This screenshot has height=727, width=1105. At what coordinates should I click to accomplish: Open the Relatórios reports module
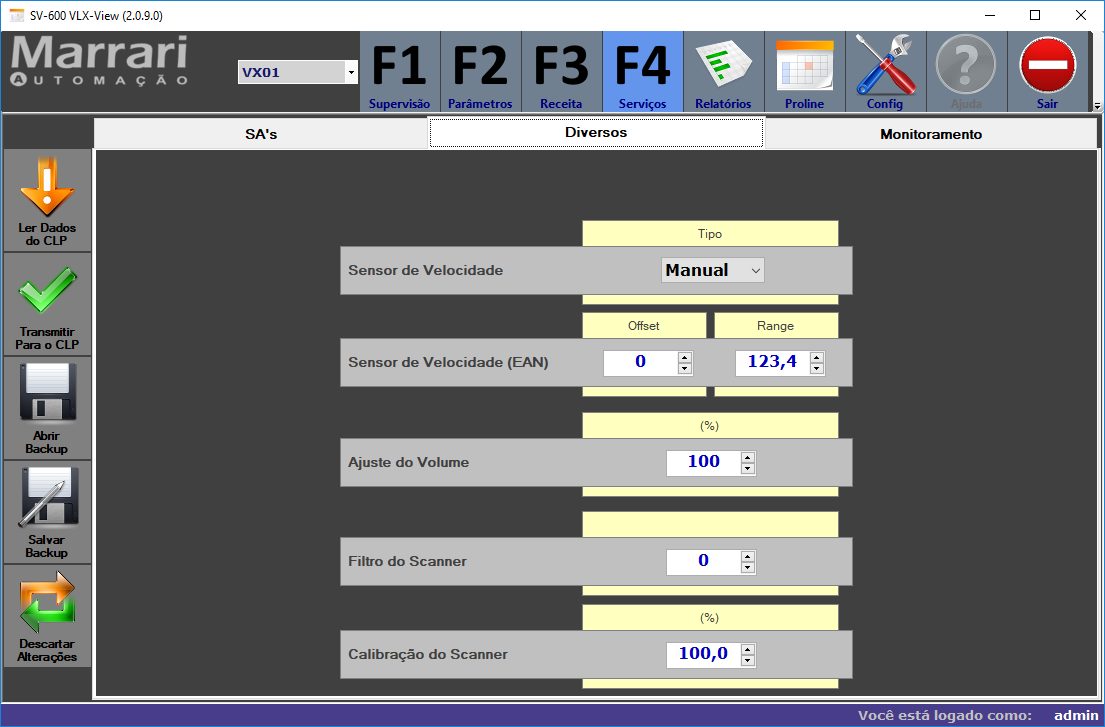[x=722, y=70]
